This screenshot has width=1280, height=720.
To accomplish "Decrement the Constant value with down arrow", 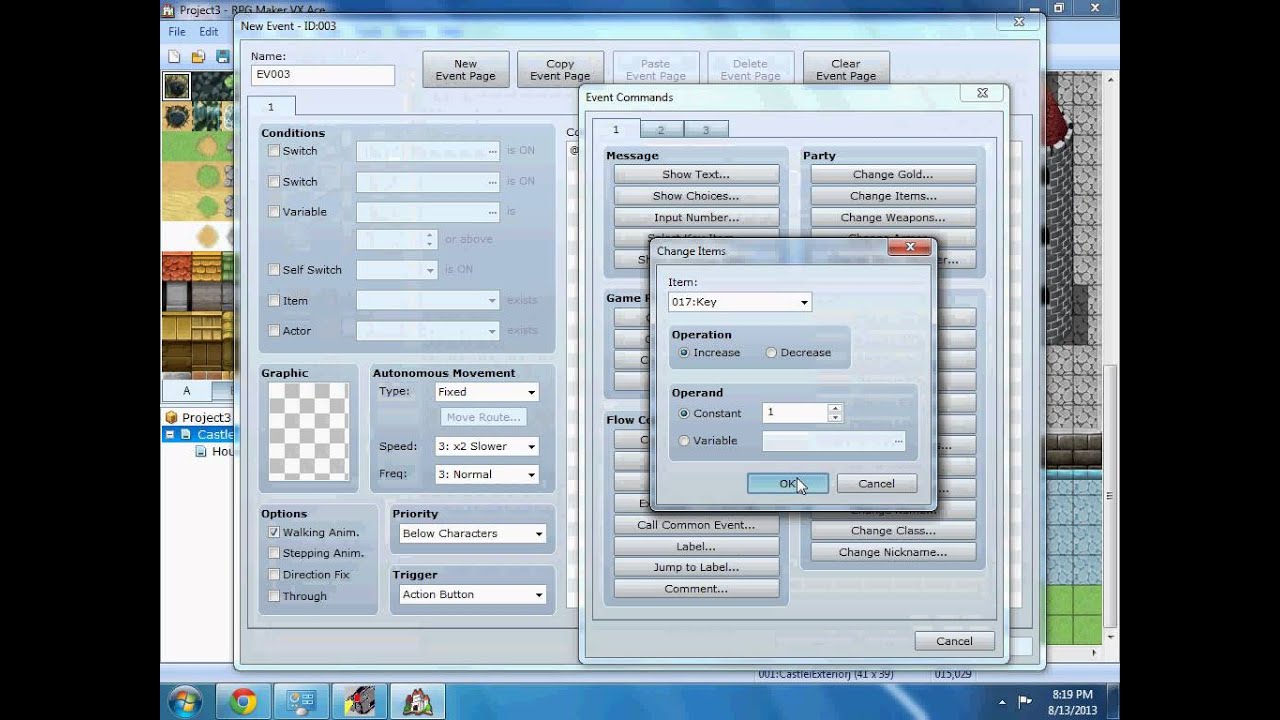I will (x=835, y=417).
